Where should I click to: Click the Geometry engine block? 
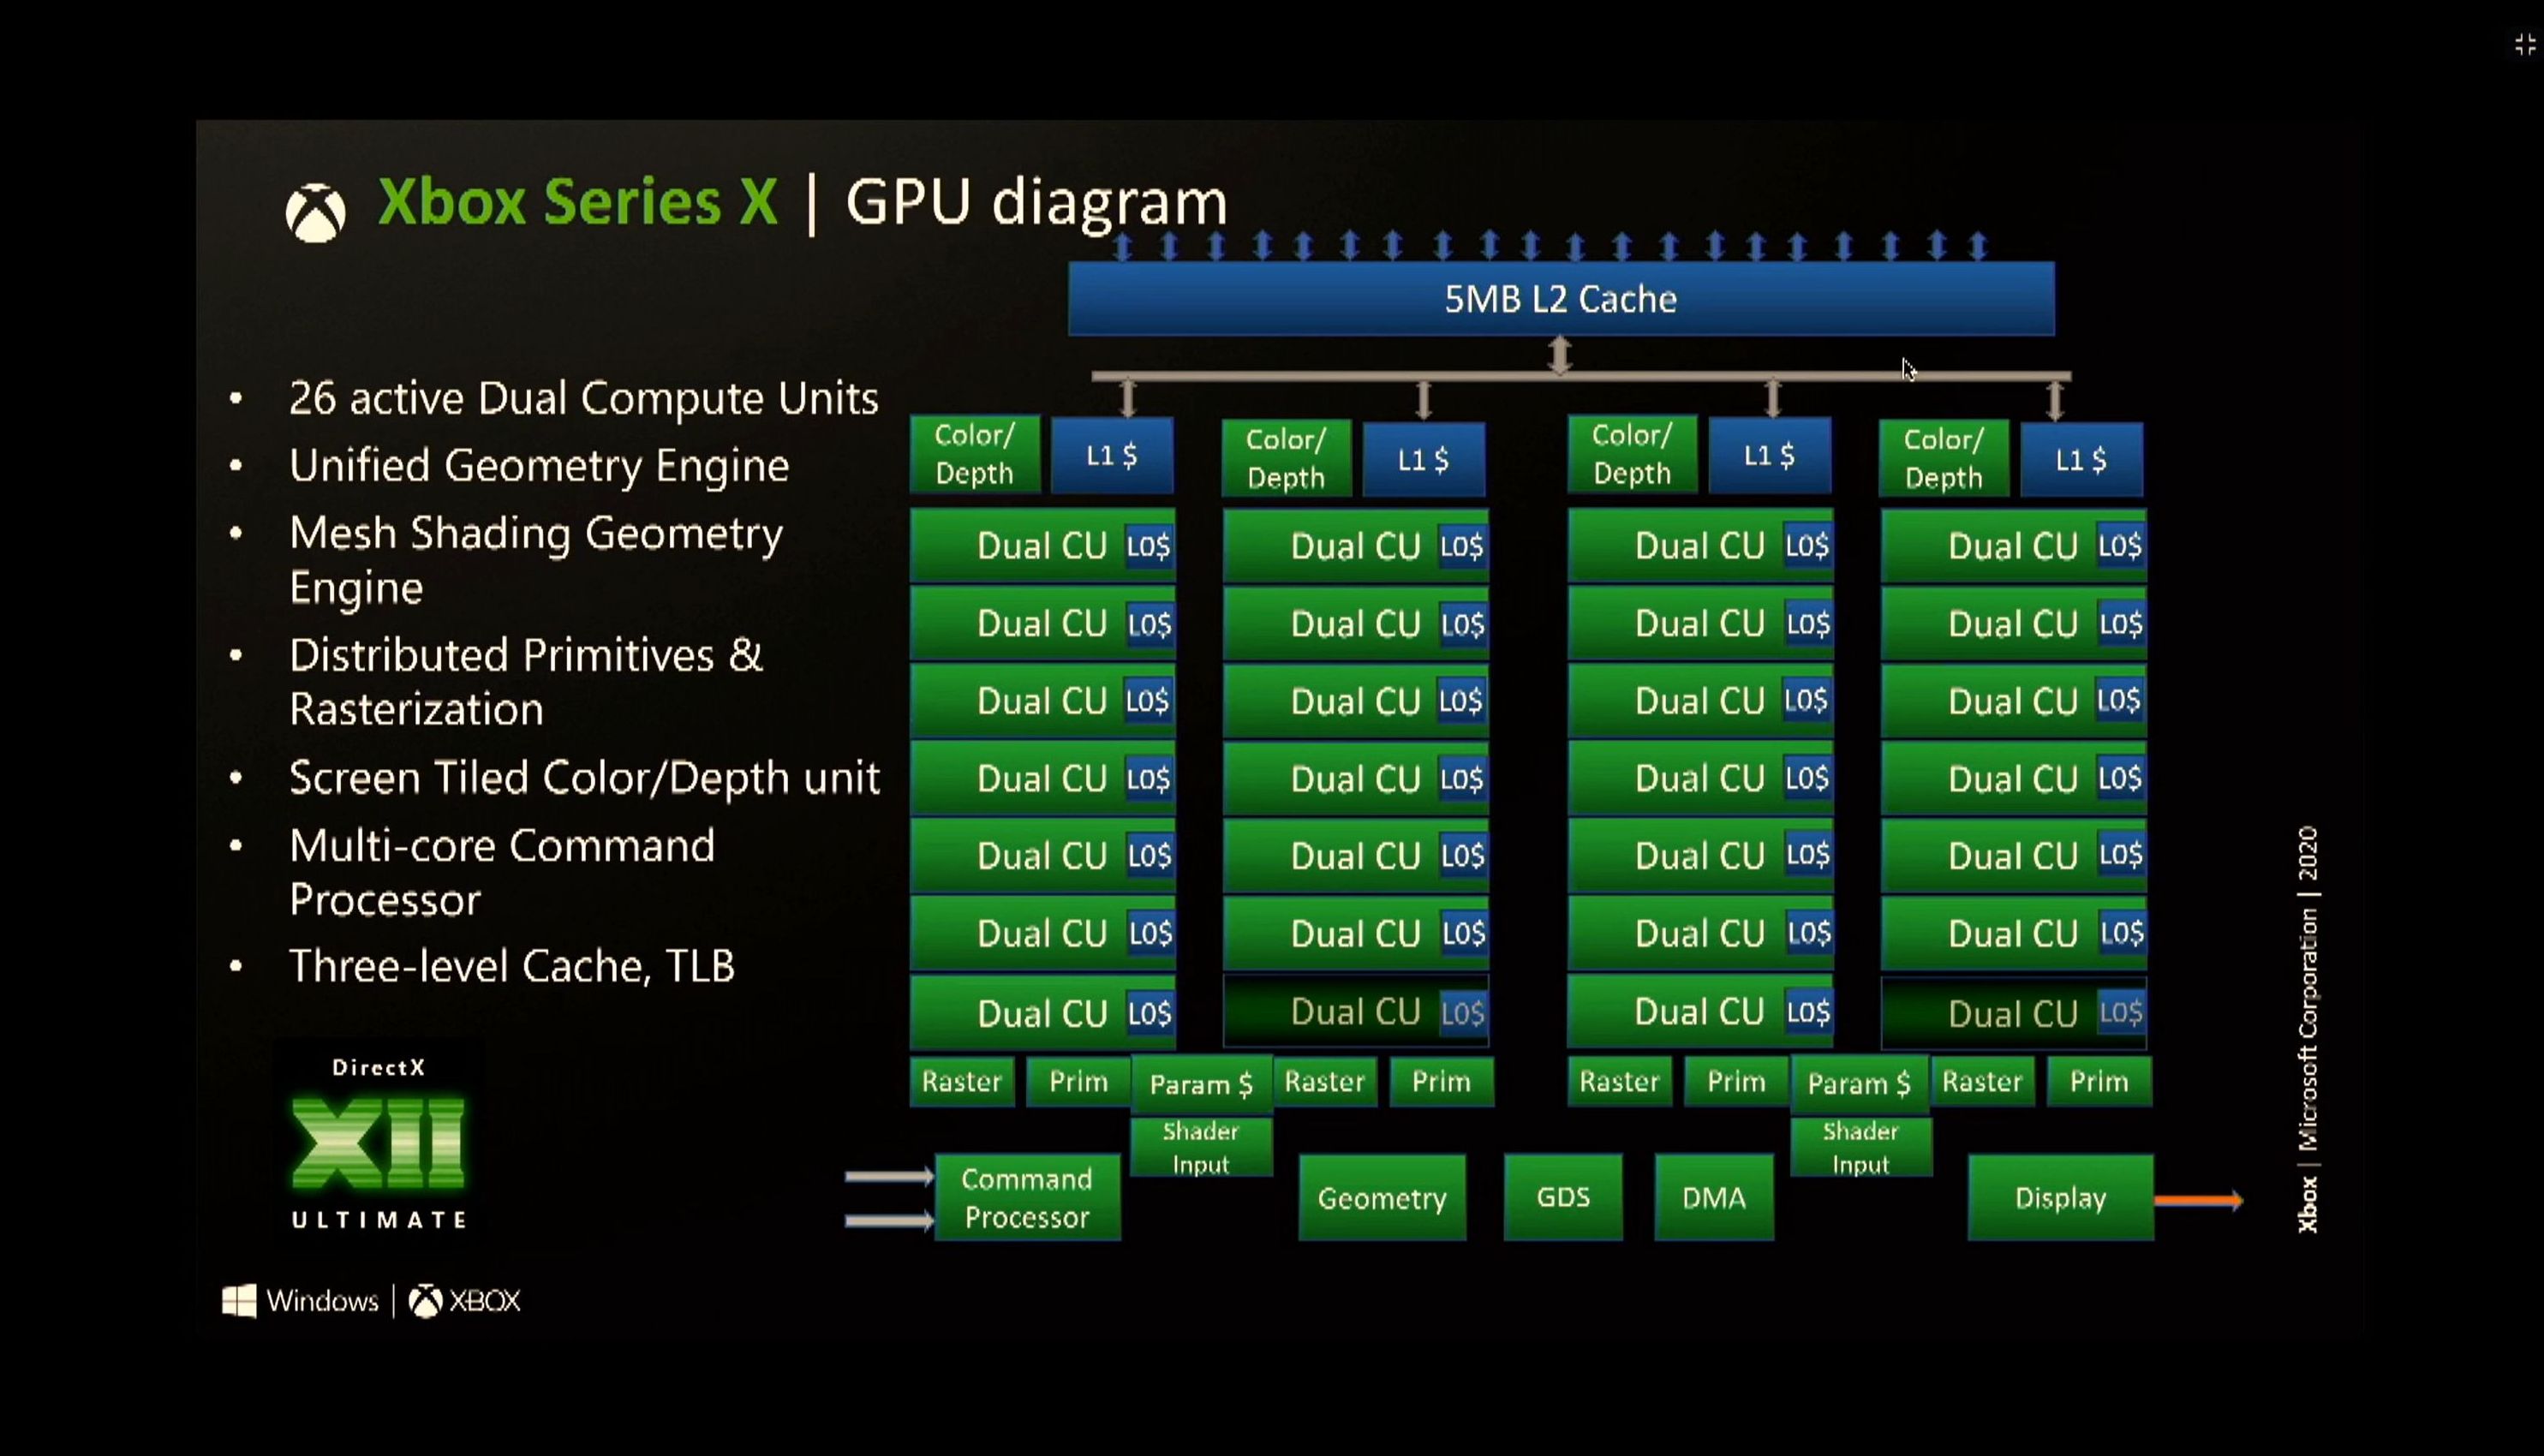pos(1382,1199)
